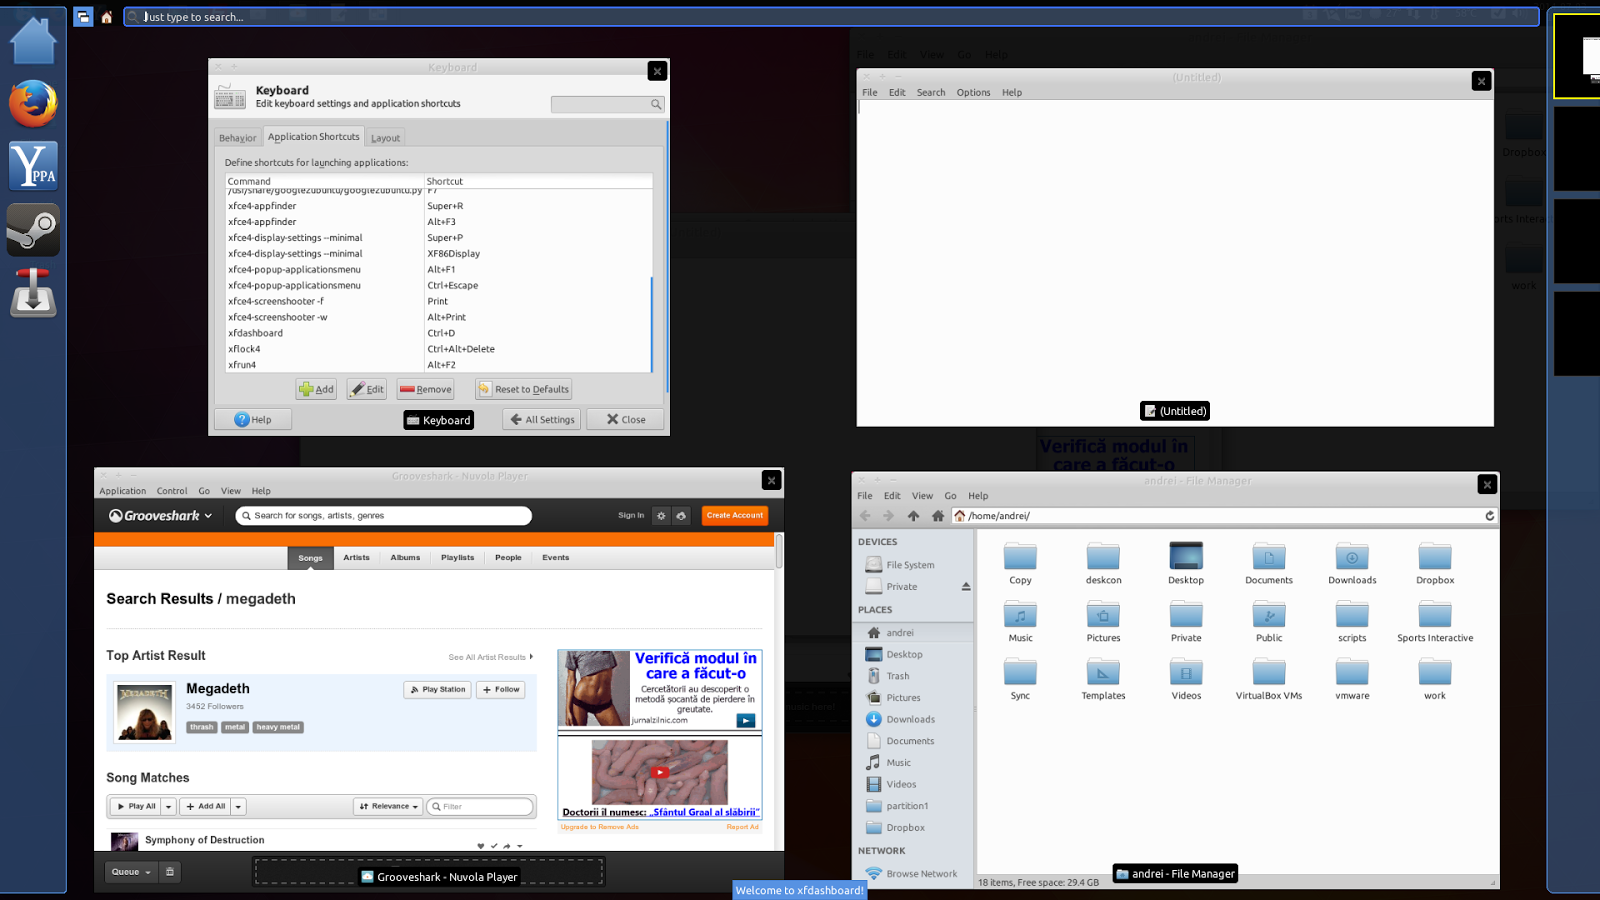Expand the arrow next to Play All

[x=169, y=807]
